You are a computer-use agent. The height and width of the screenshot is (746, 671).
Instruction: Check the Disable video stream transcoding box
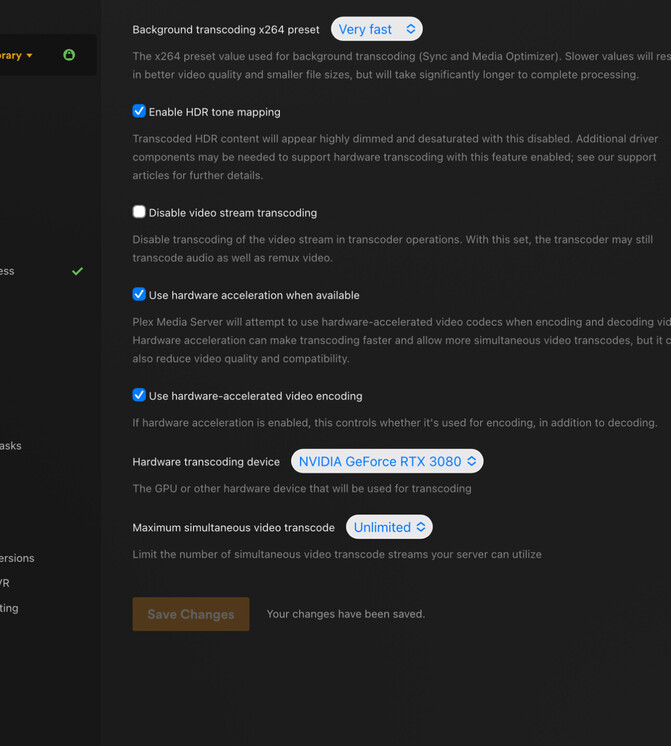[x=139, y=212]
